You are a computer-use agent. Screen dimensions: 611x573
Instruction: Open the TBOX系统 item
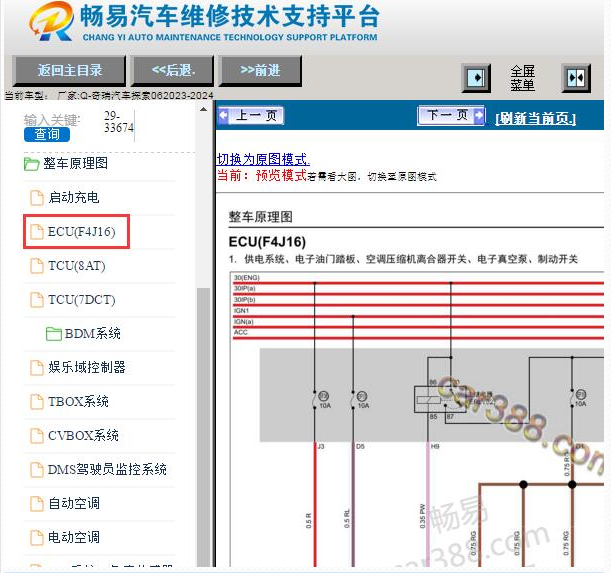point(78,401)
